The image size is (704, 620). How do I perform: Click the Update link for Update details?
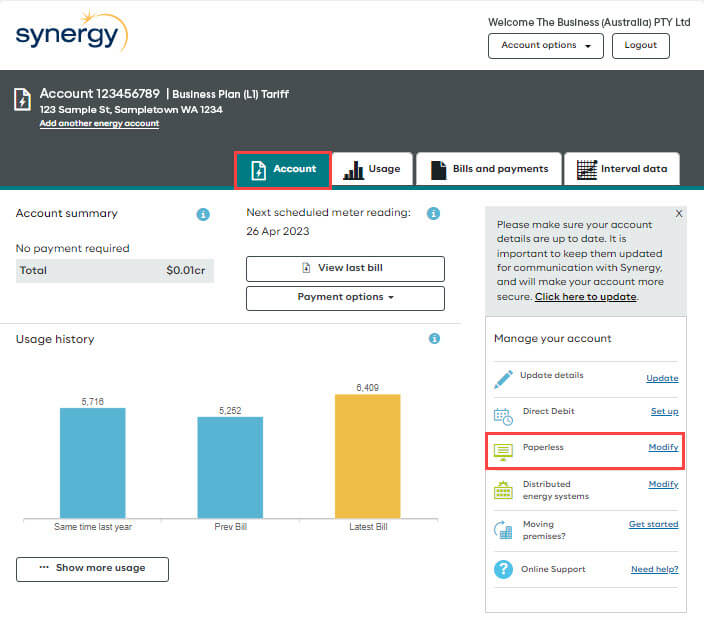(x=662, y=378)
